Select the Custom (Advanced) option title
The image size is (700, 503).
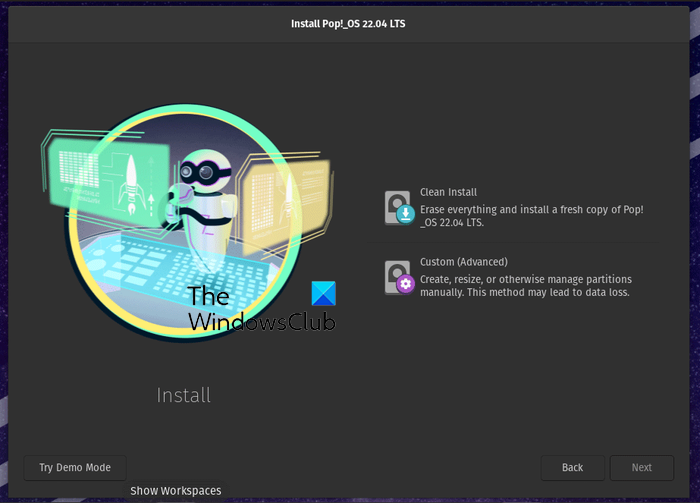pos(463,262)
